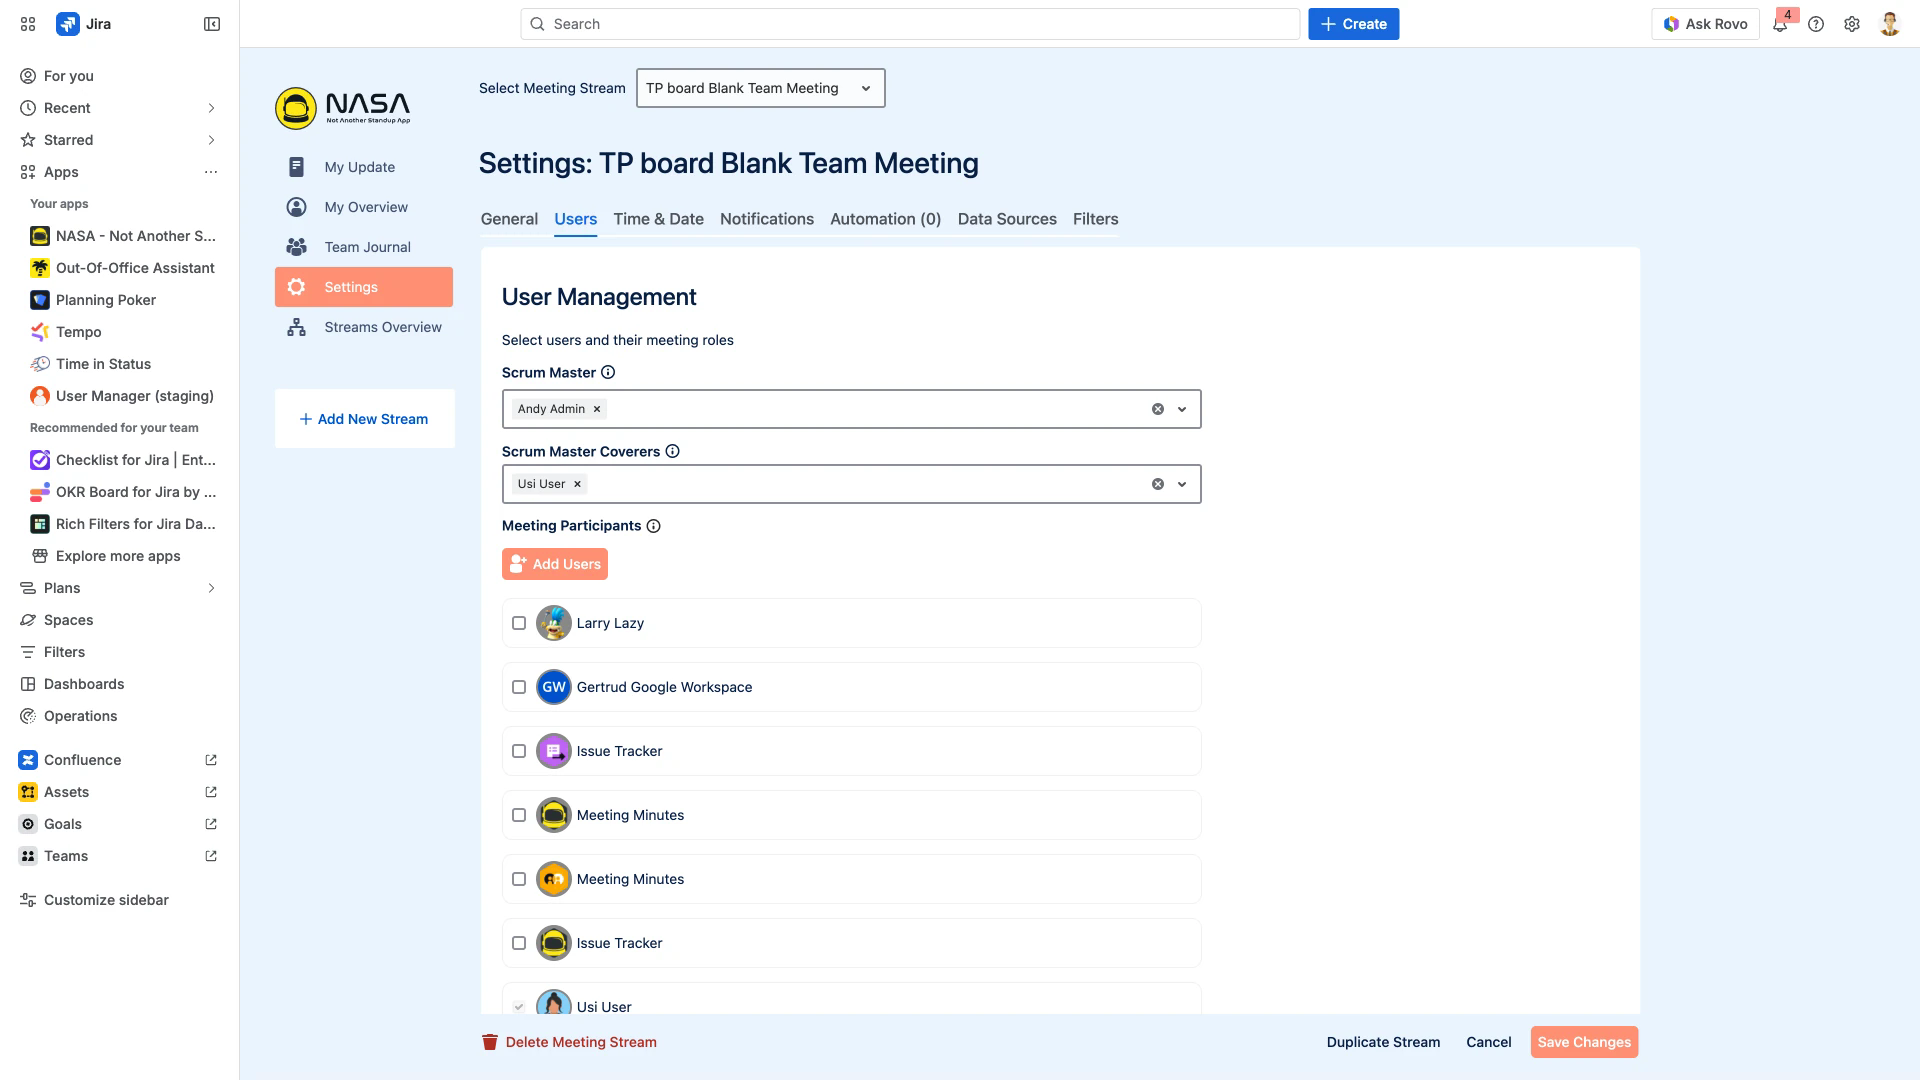Expand the Recent section in sidebar
1920x1080 pixels.
(211, 108)
